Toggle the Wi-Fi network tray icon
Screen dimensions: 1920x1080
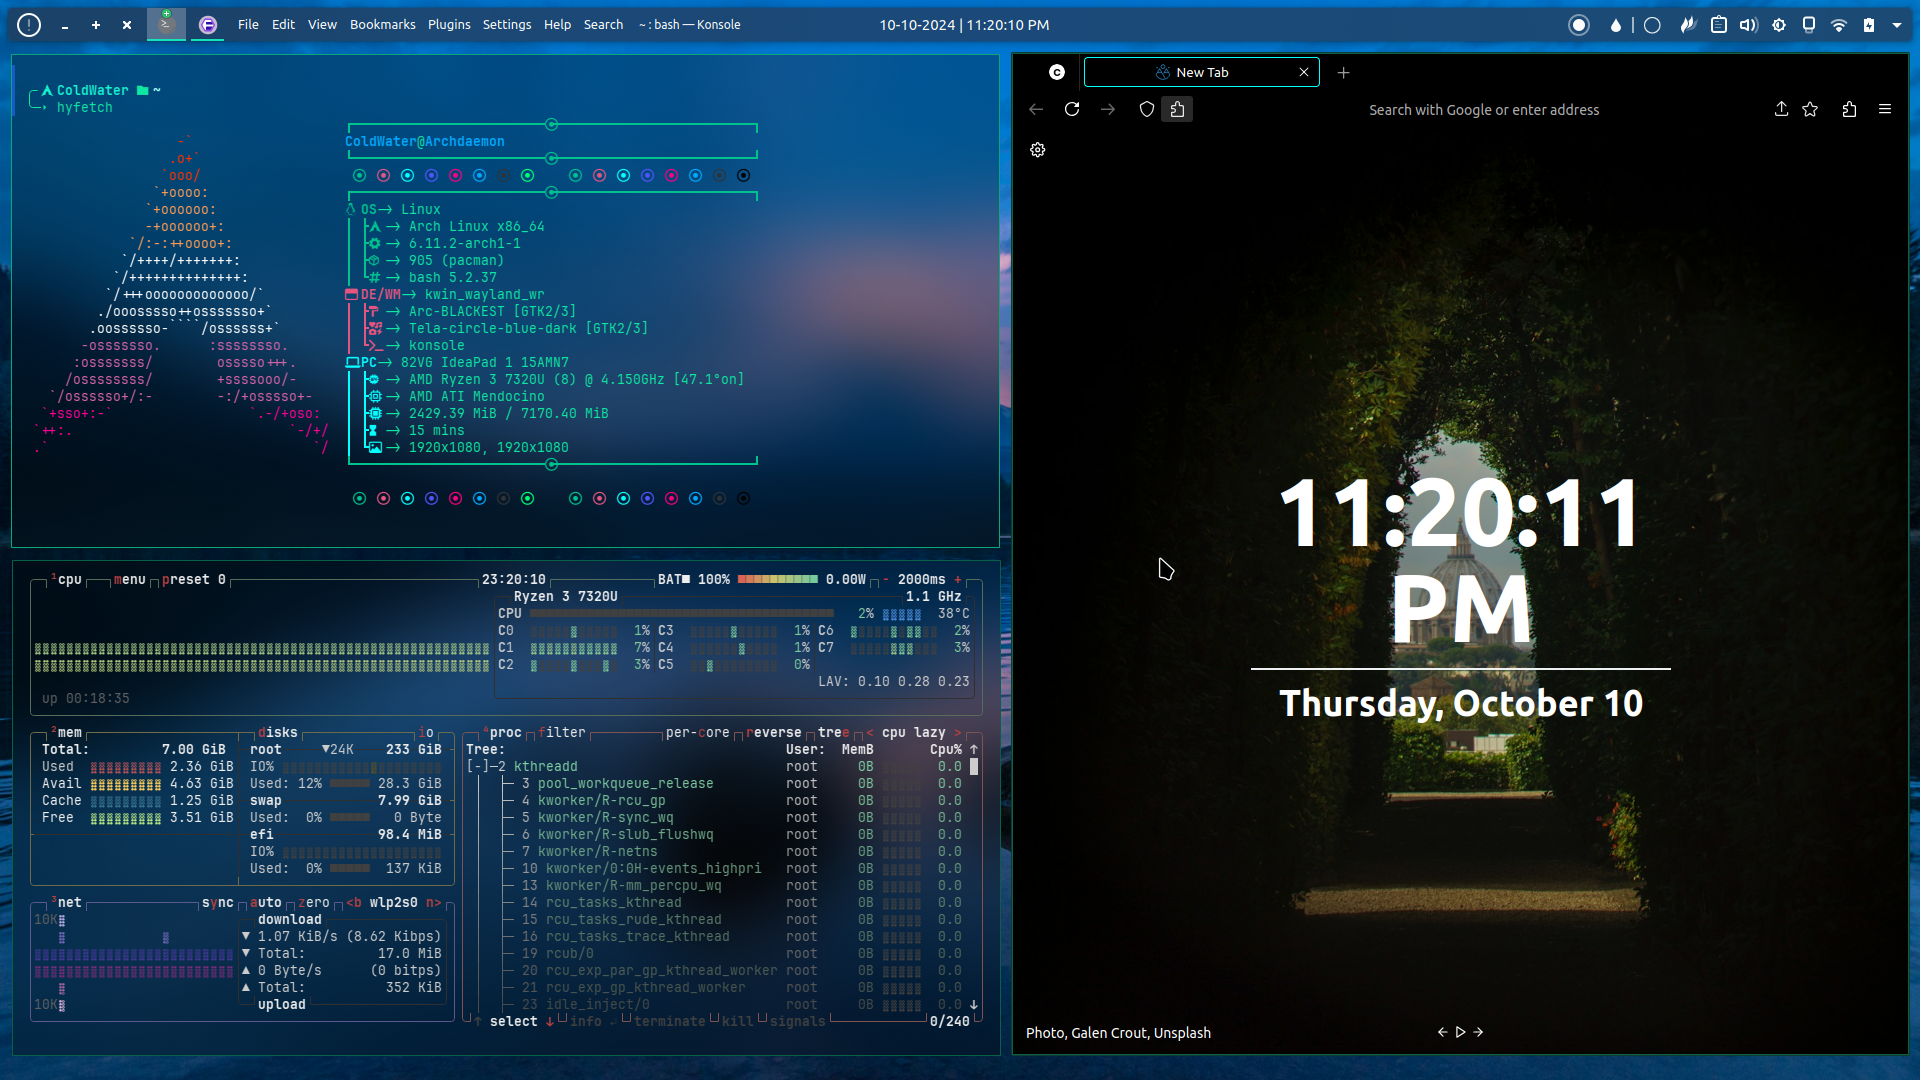pyautogui.click(x=1839, y=25)
